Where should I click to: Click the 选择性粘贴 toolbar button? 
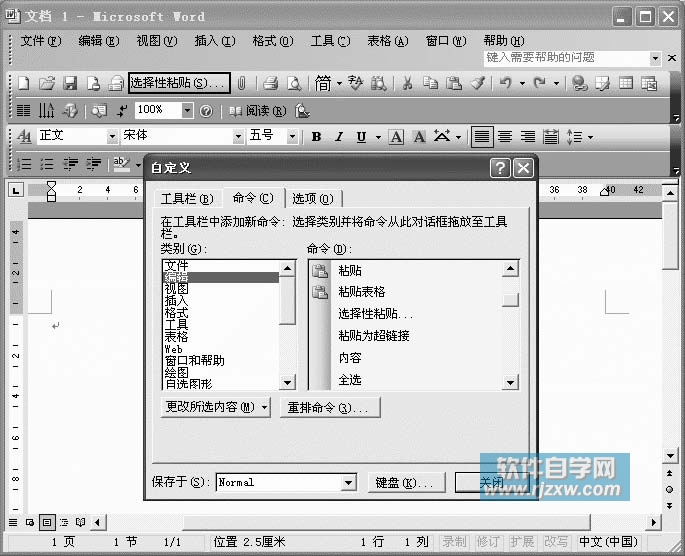tap(179, 83)
